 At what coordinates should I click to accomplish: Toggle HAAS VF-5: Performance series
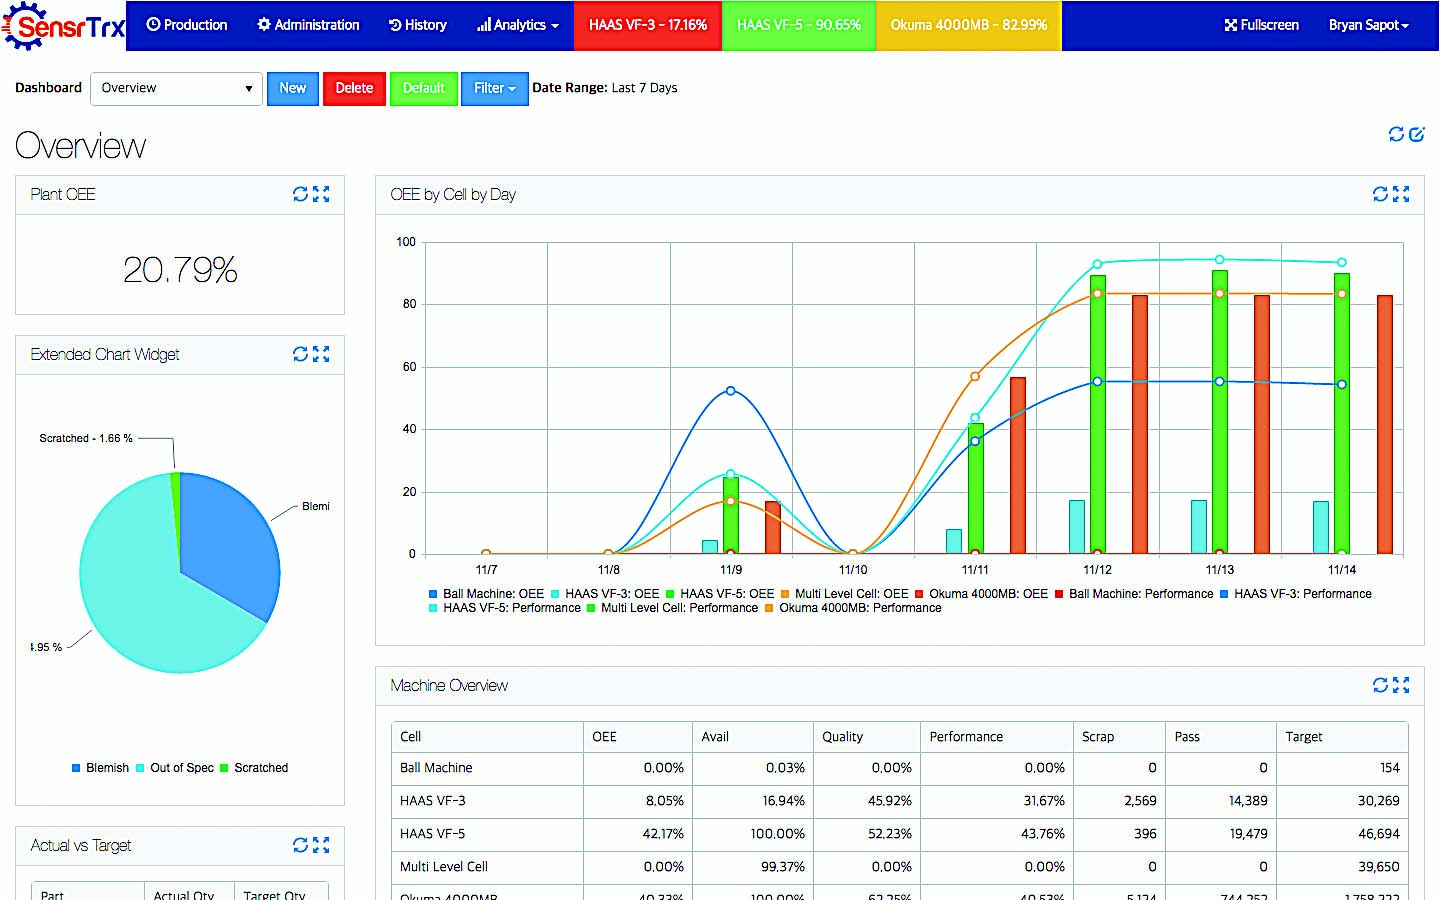pos(504,608)
